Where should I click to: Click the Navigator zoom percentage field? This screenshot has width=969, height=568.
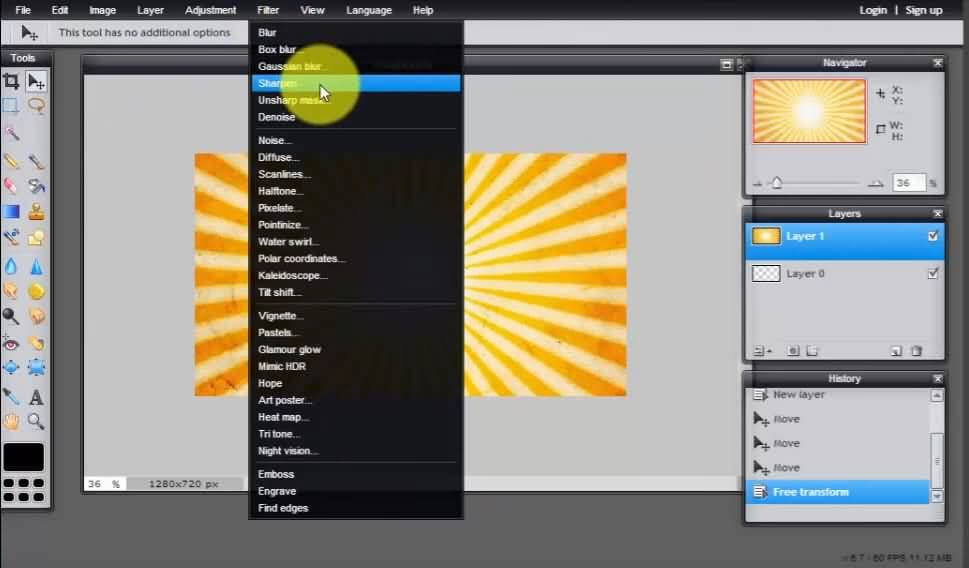[908, 183]
